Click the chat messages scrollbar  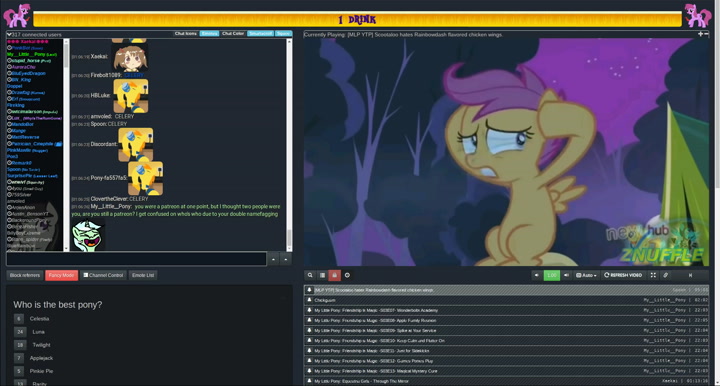point(289,145)
